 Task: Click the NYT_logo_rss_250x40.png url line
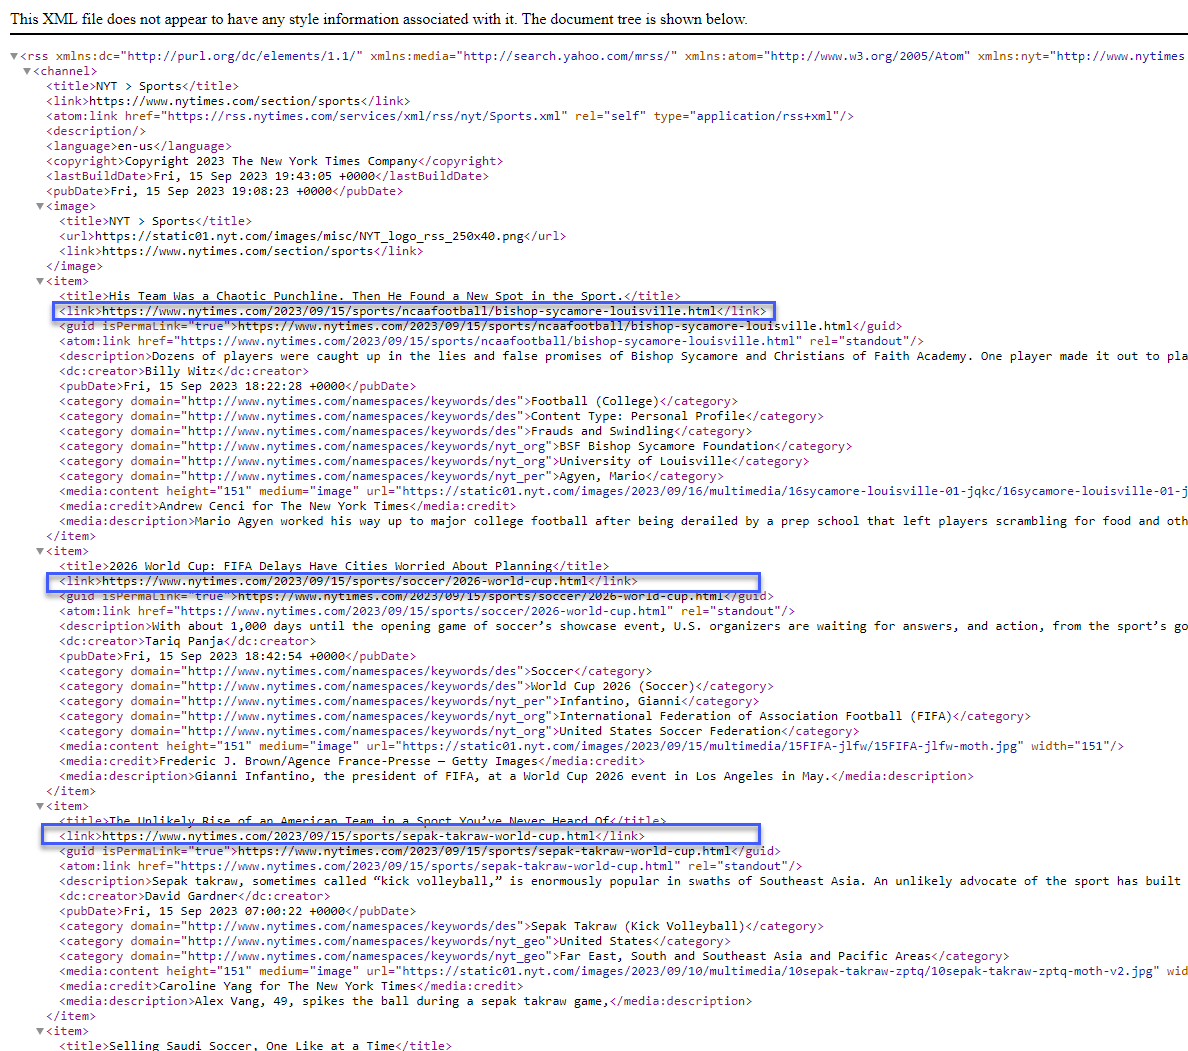click(313, 236)
